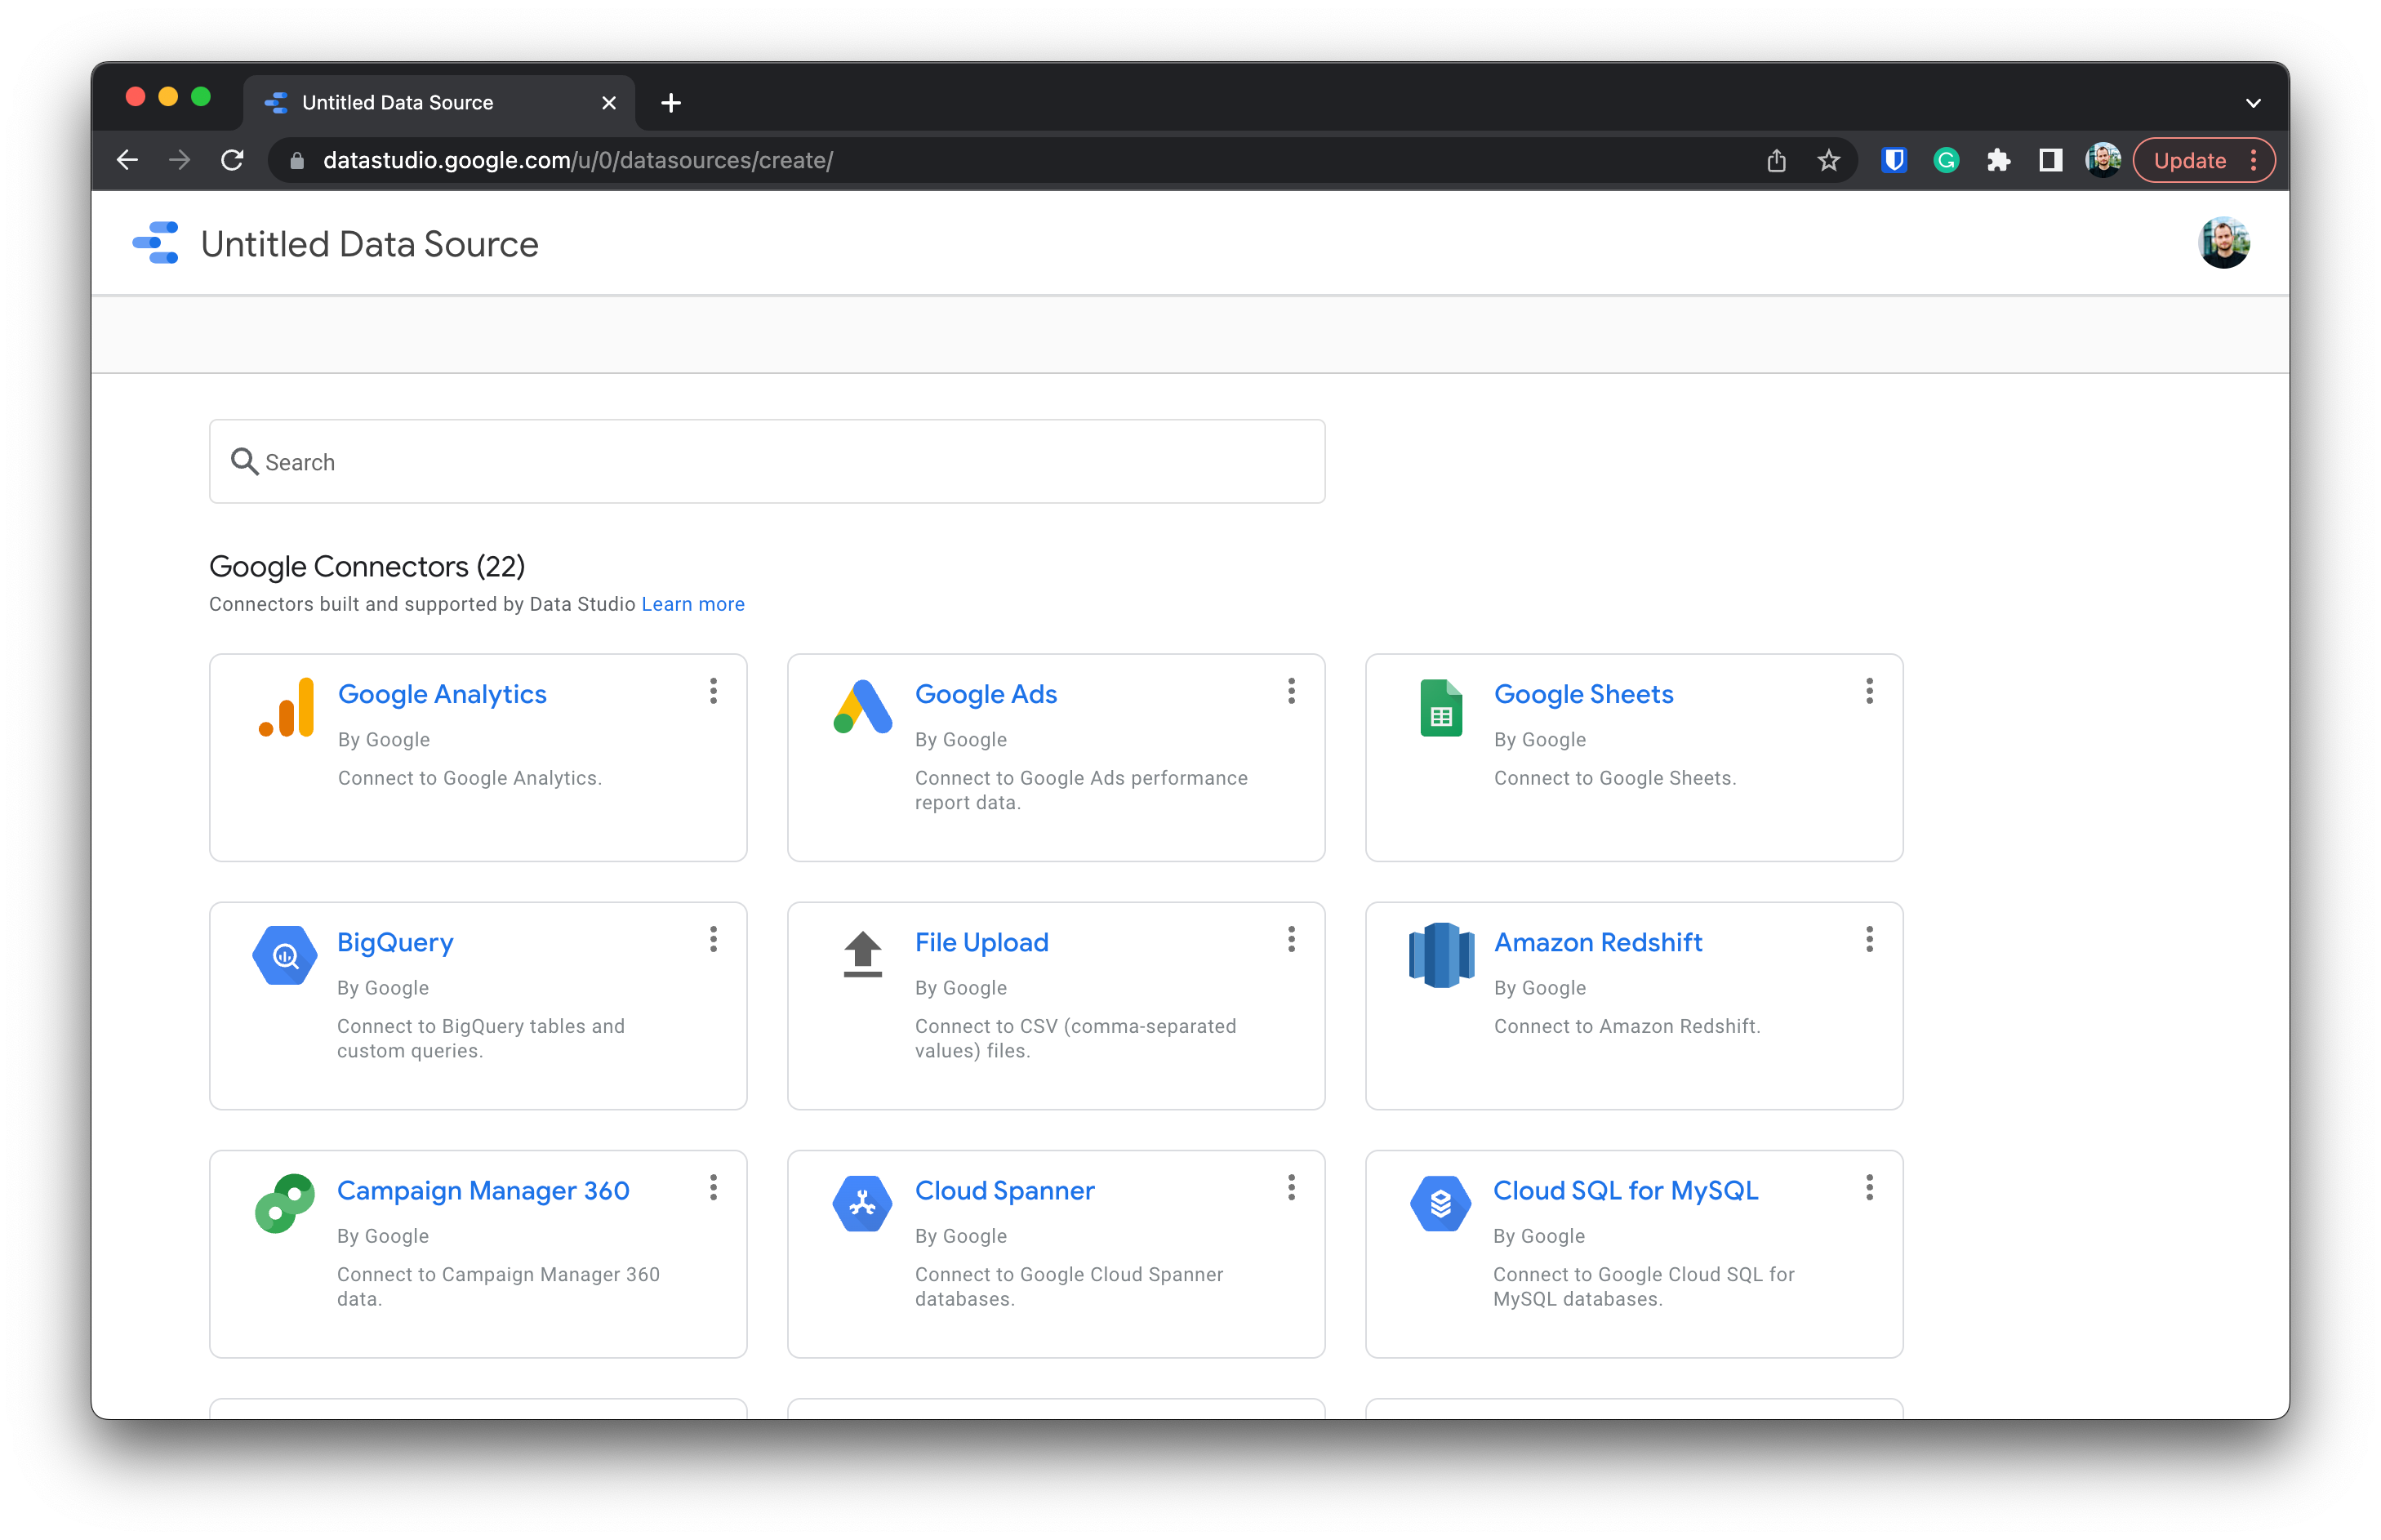This screenshot has height=1540, width=2381.
Task: Click the Chrome Update button
Action: coord(2189,160)
